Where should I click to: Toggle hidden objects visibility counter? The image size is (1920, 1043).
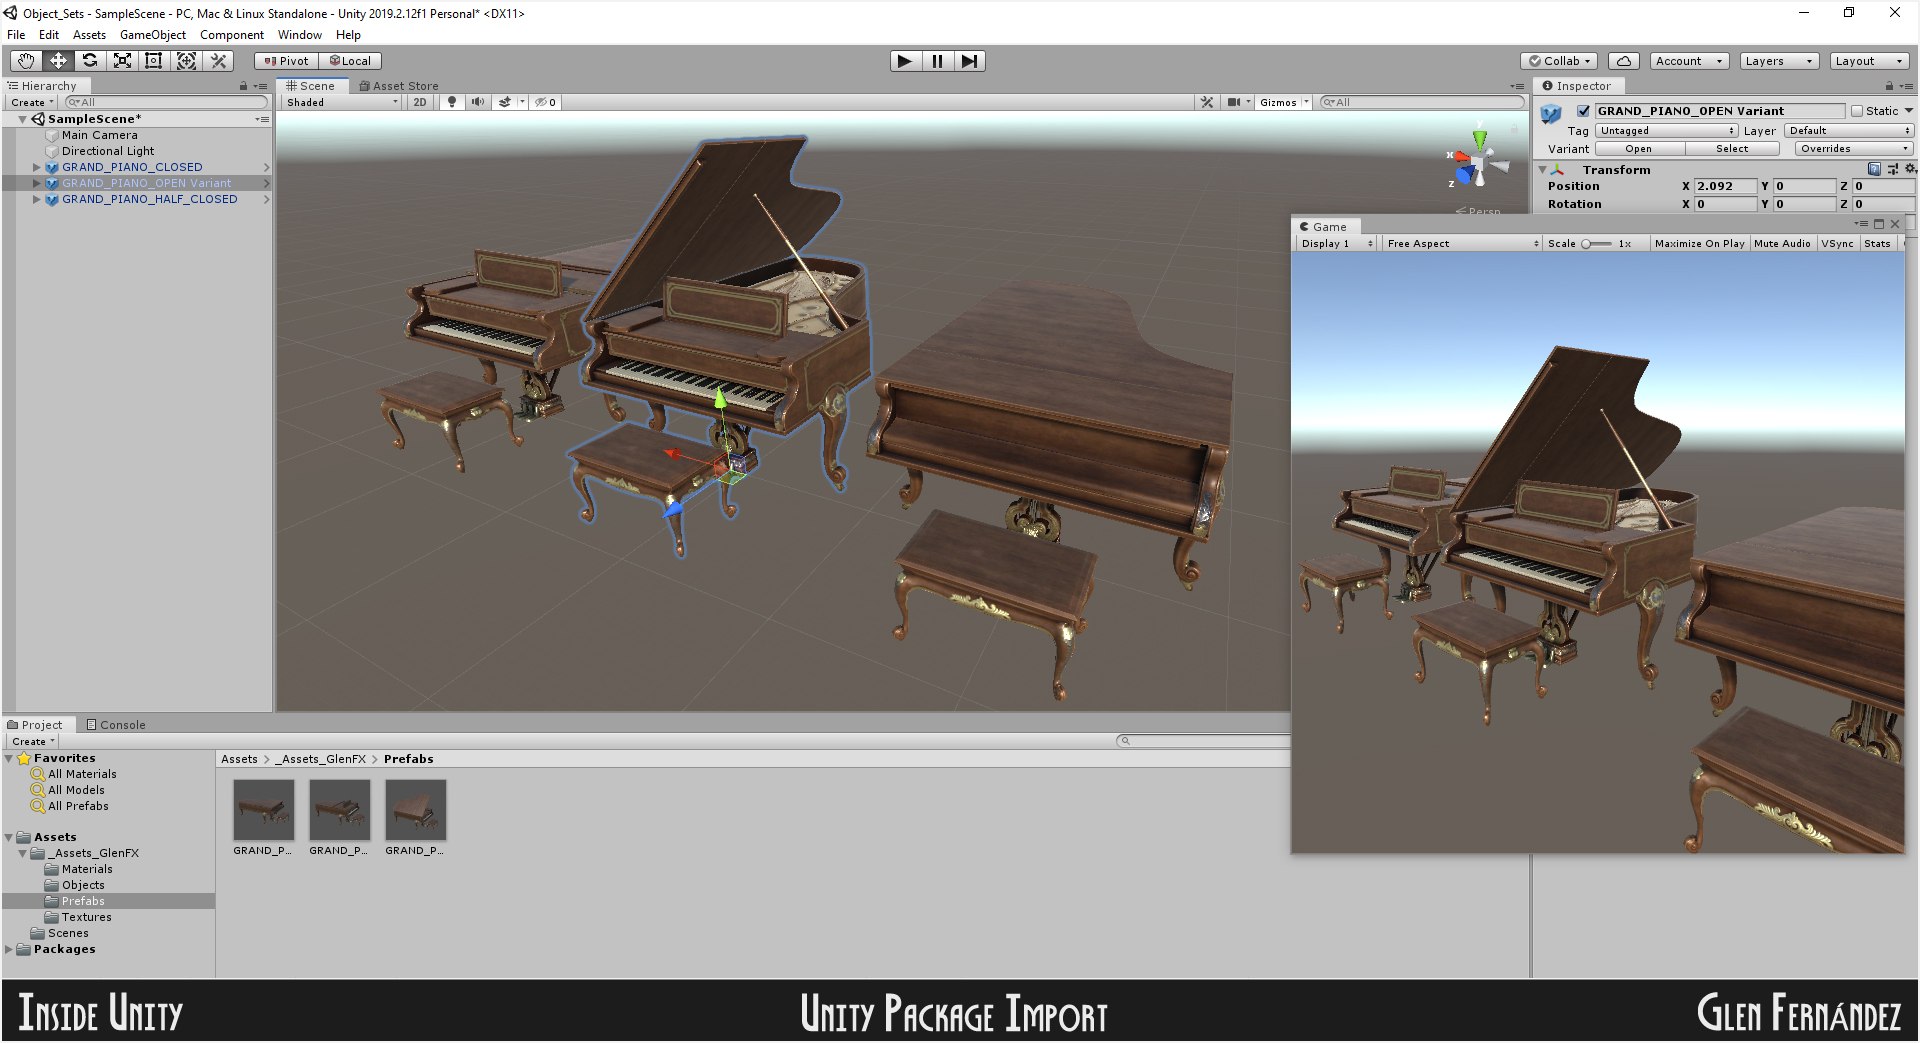pyautogui.click(x=545, y=102)
